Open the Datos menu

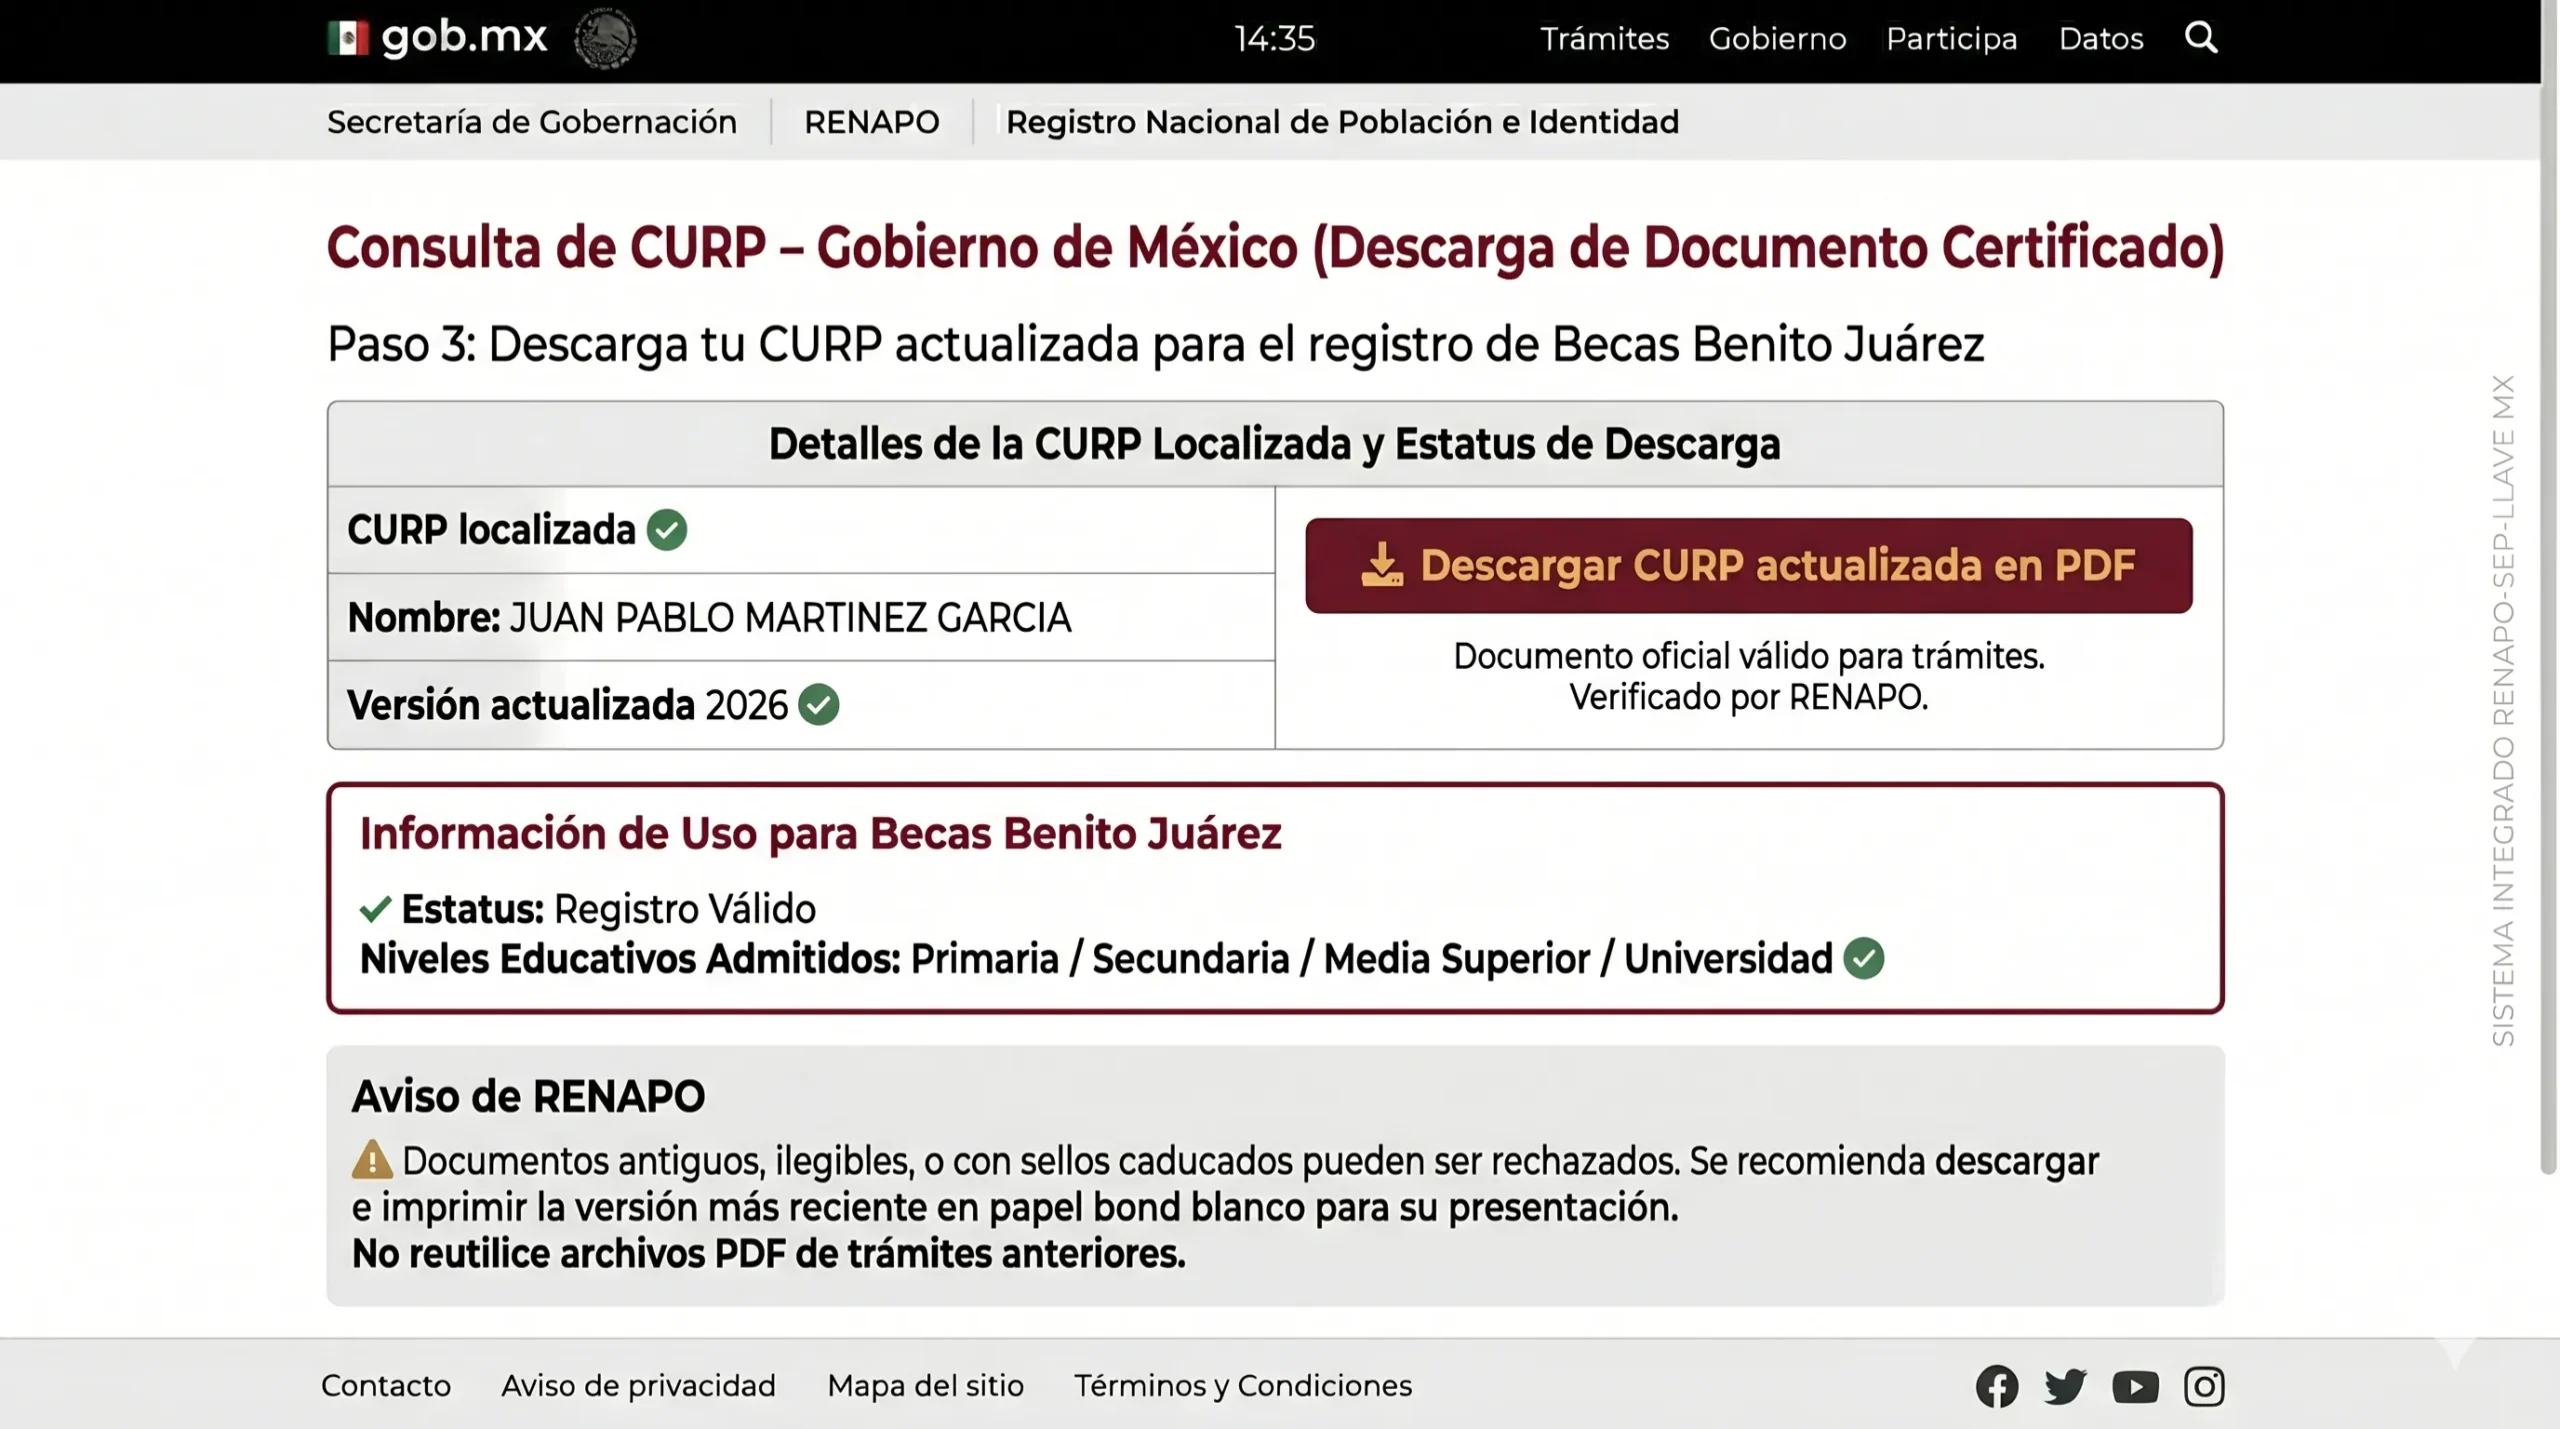pyautogui.click(x=2101, y=39)
